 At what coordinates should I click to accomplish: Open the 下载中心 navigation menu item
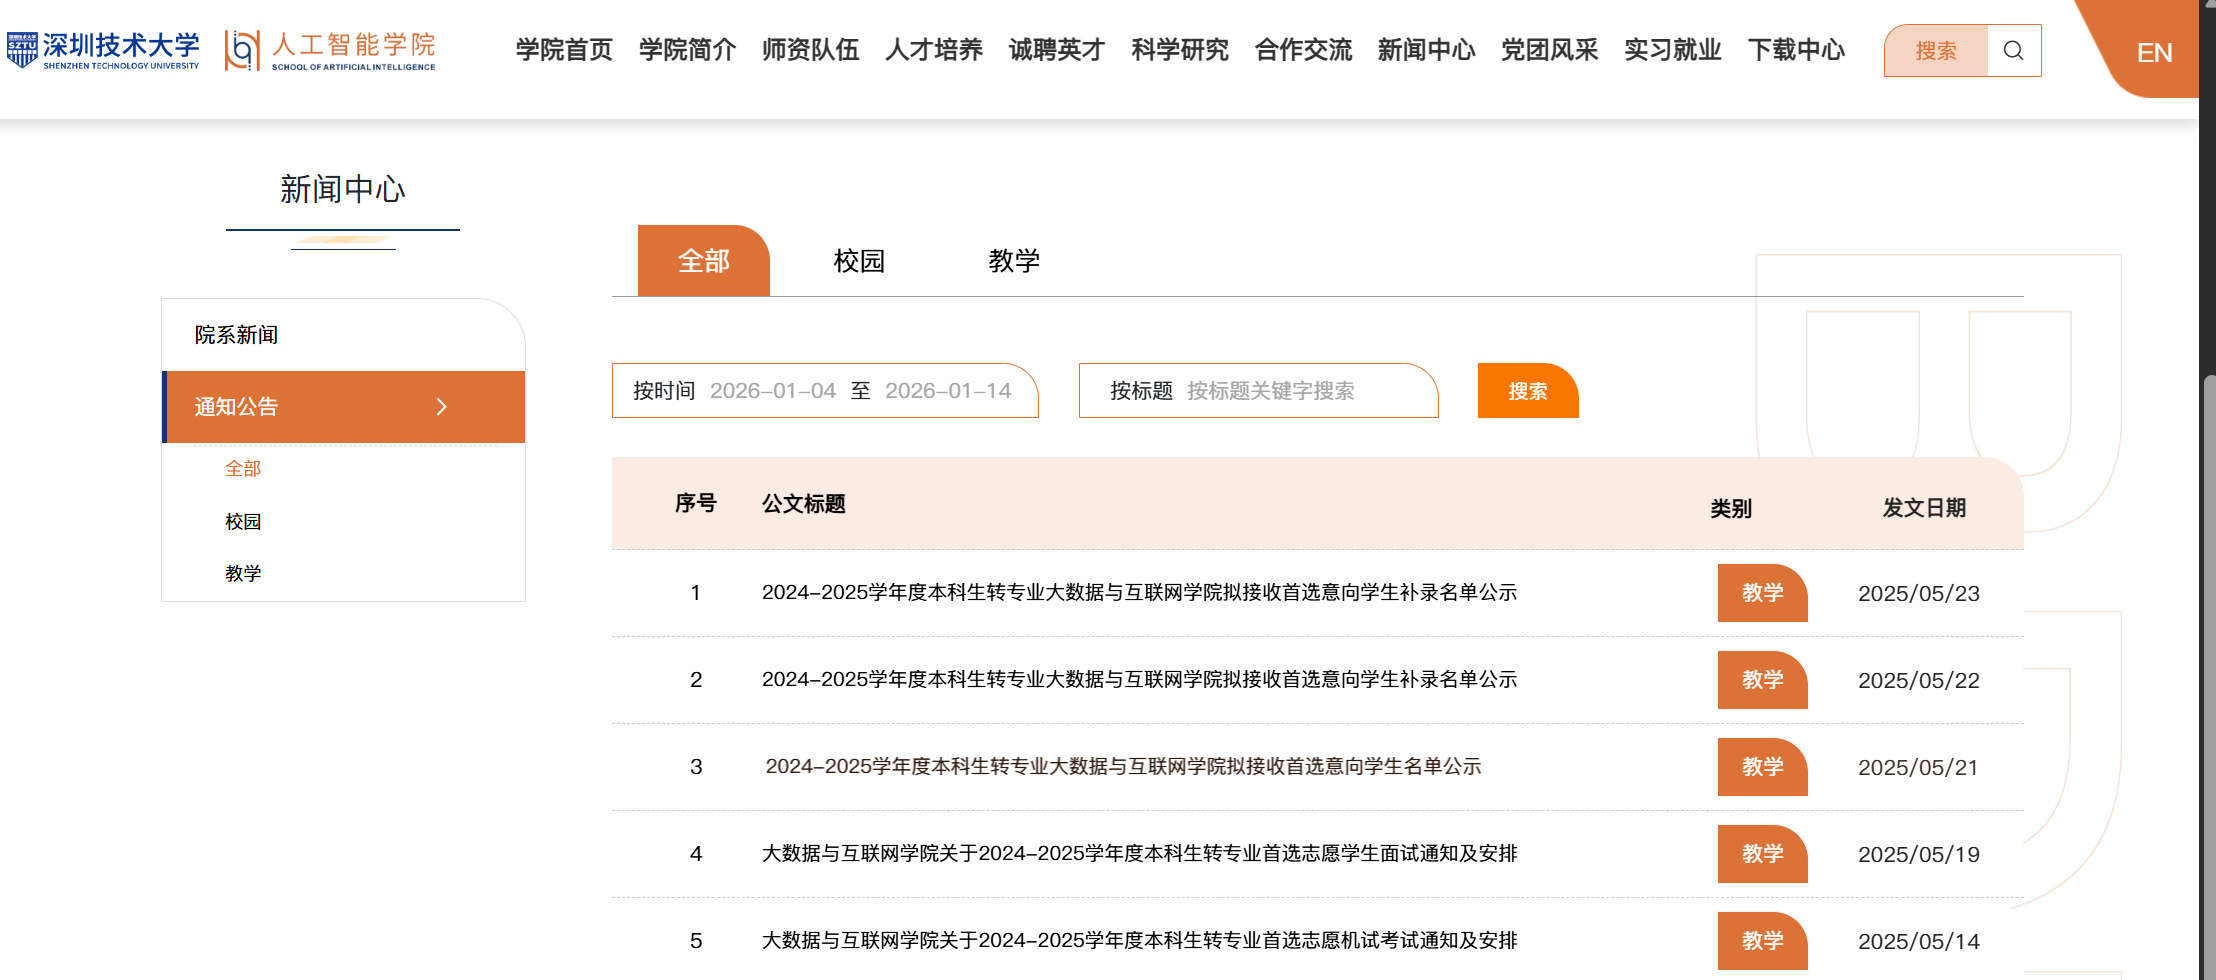pyautogui.click(x=1796, y=50)
